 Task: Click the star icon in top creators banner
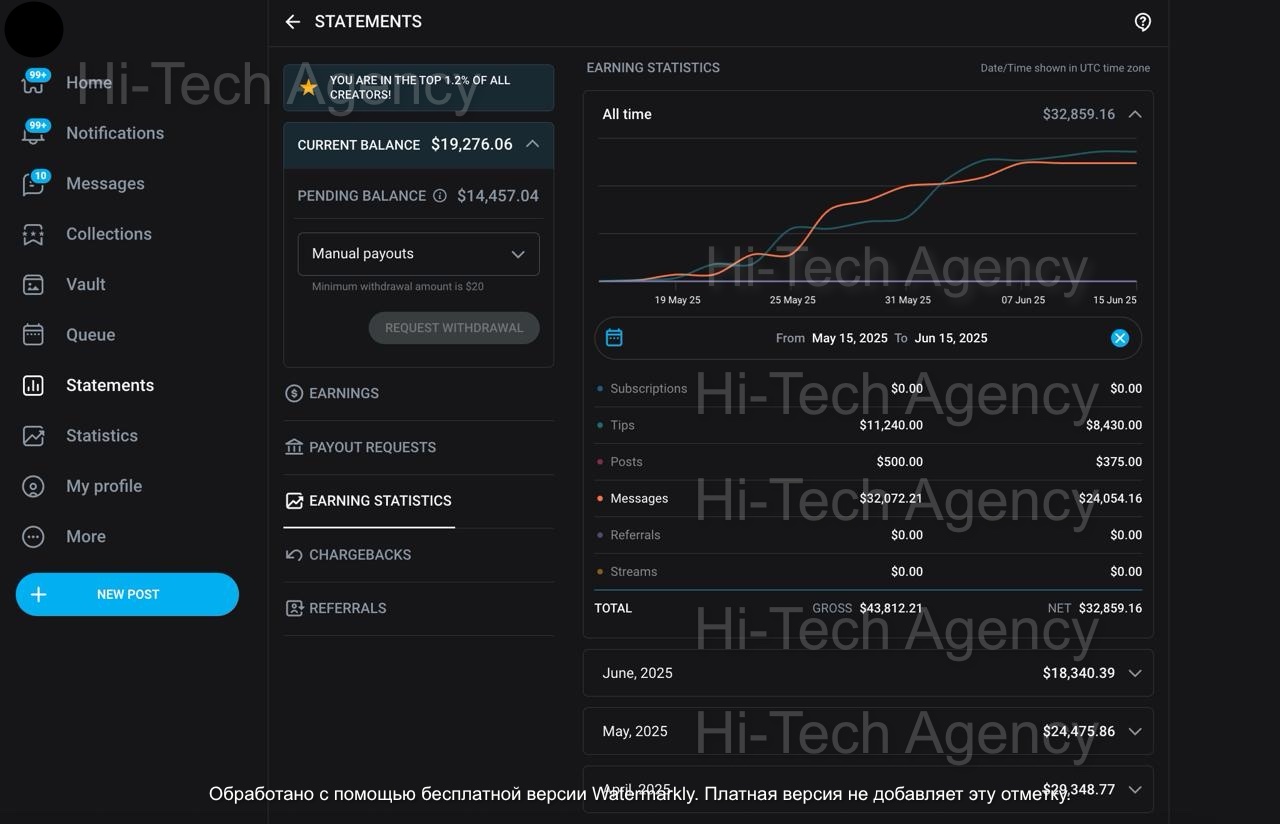[309, 88]
